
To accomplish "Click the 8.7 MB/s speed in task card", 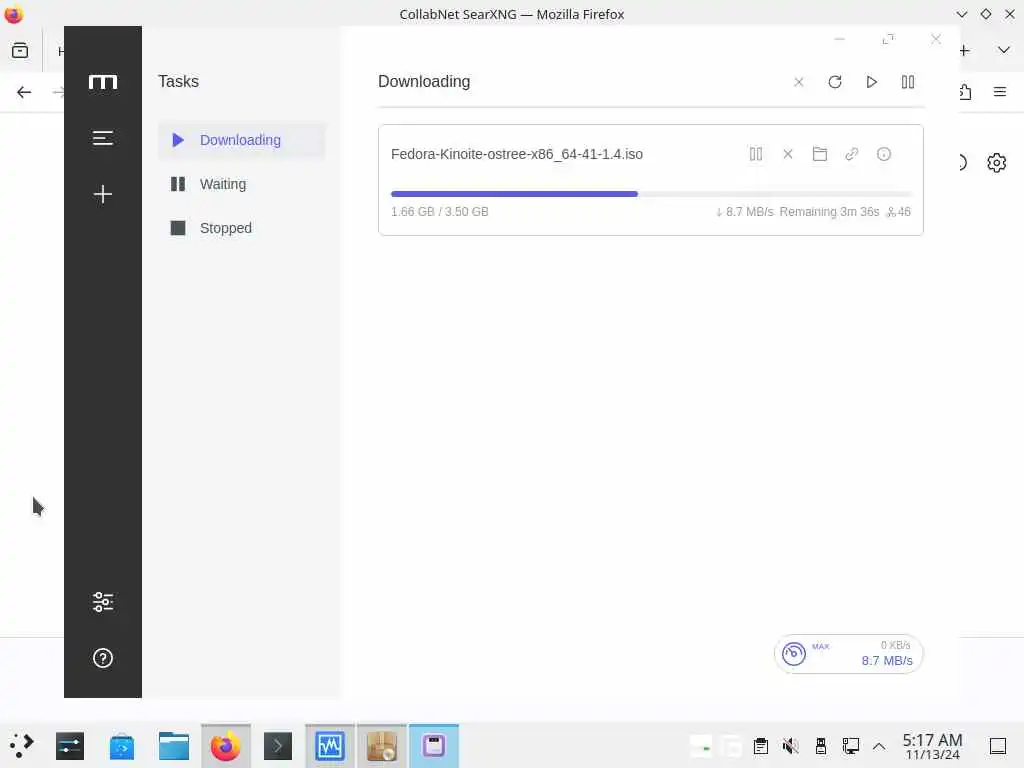I will pyautogui.click(x=749, y=212).
